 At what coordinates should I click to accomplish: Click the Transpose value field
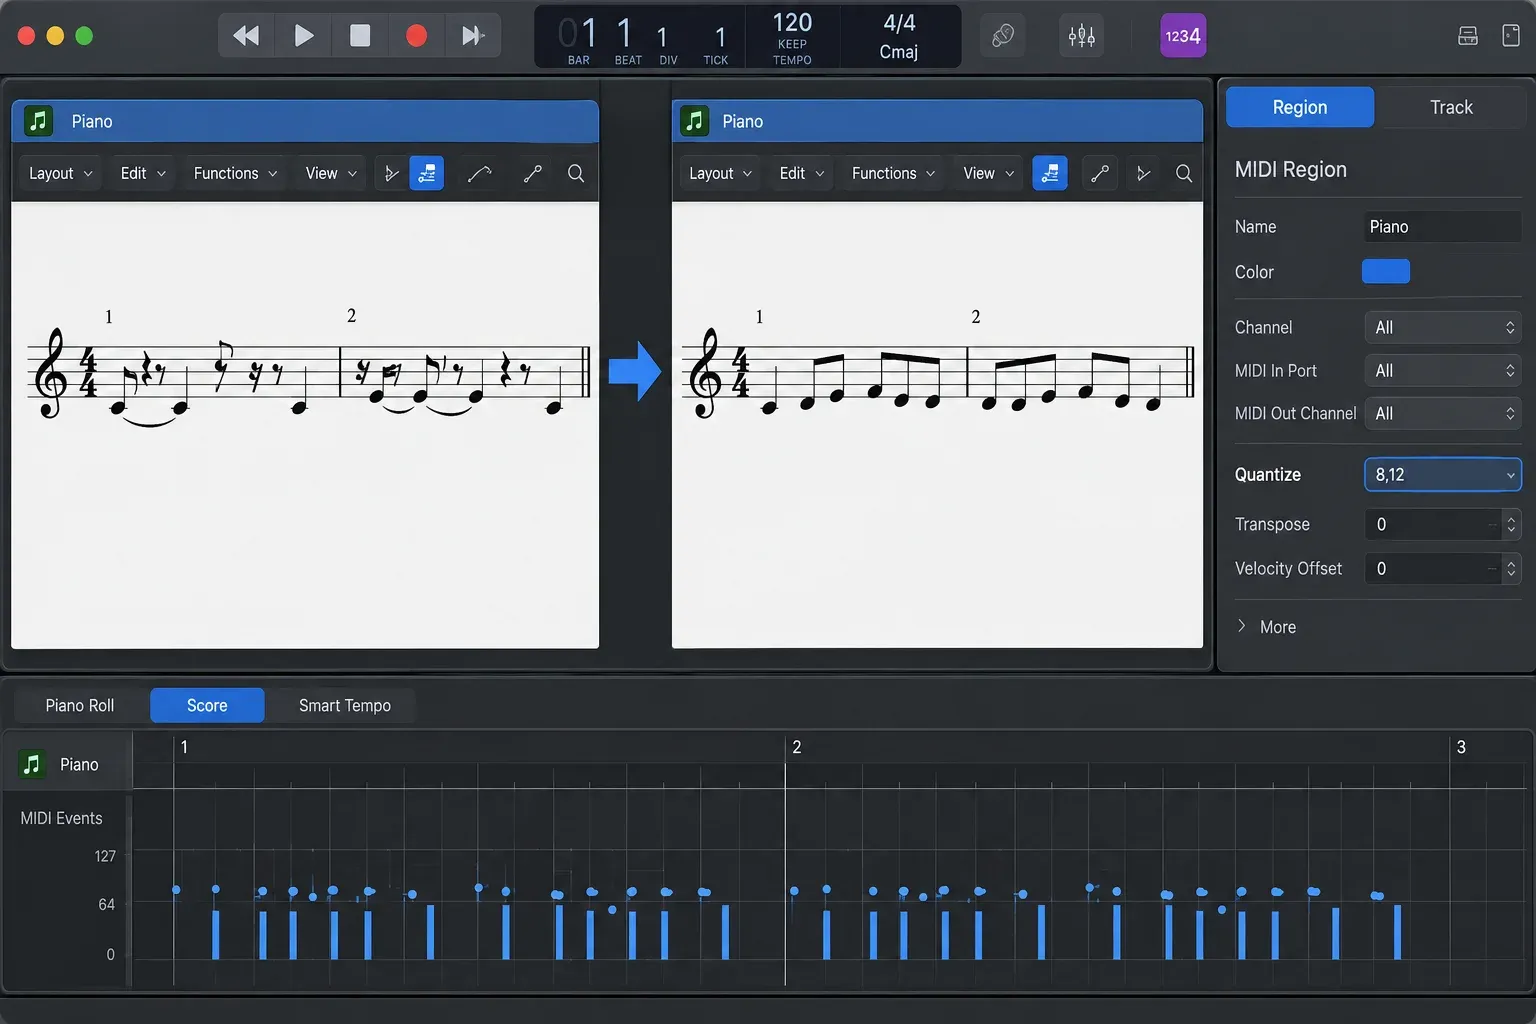click(x=1432, y=524)
